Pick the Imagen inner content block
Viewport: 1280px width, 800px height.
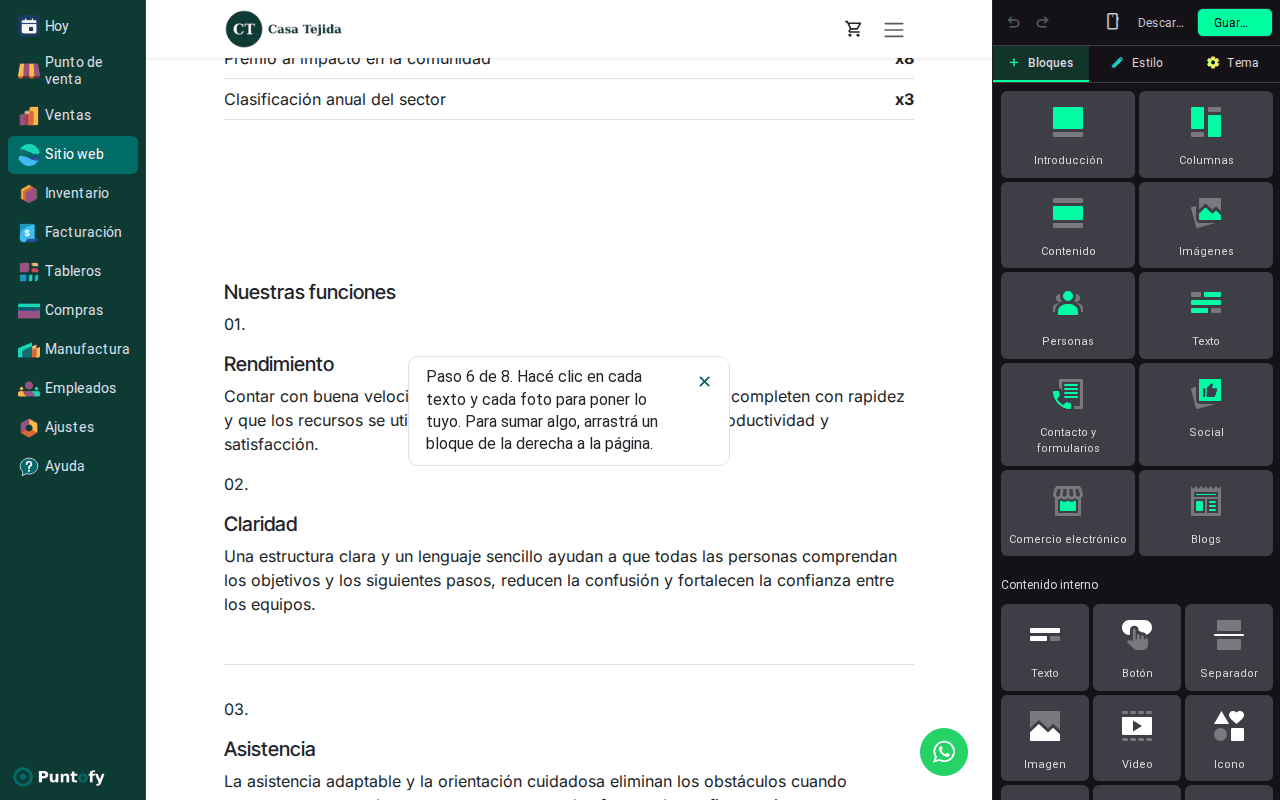1045,738
